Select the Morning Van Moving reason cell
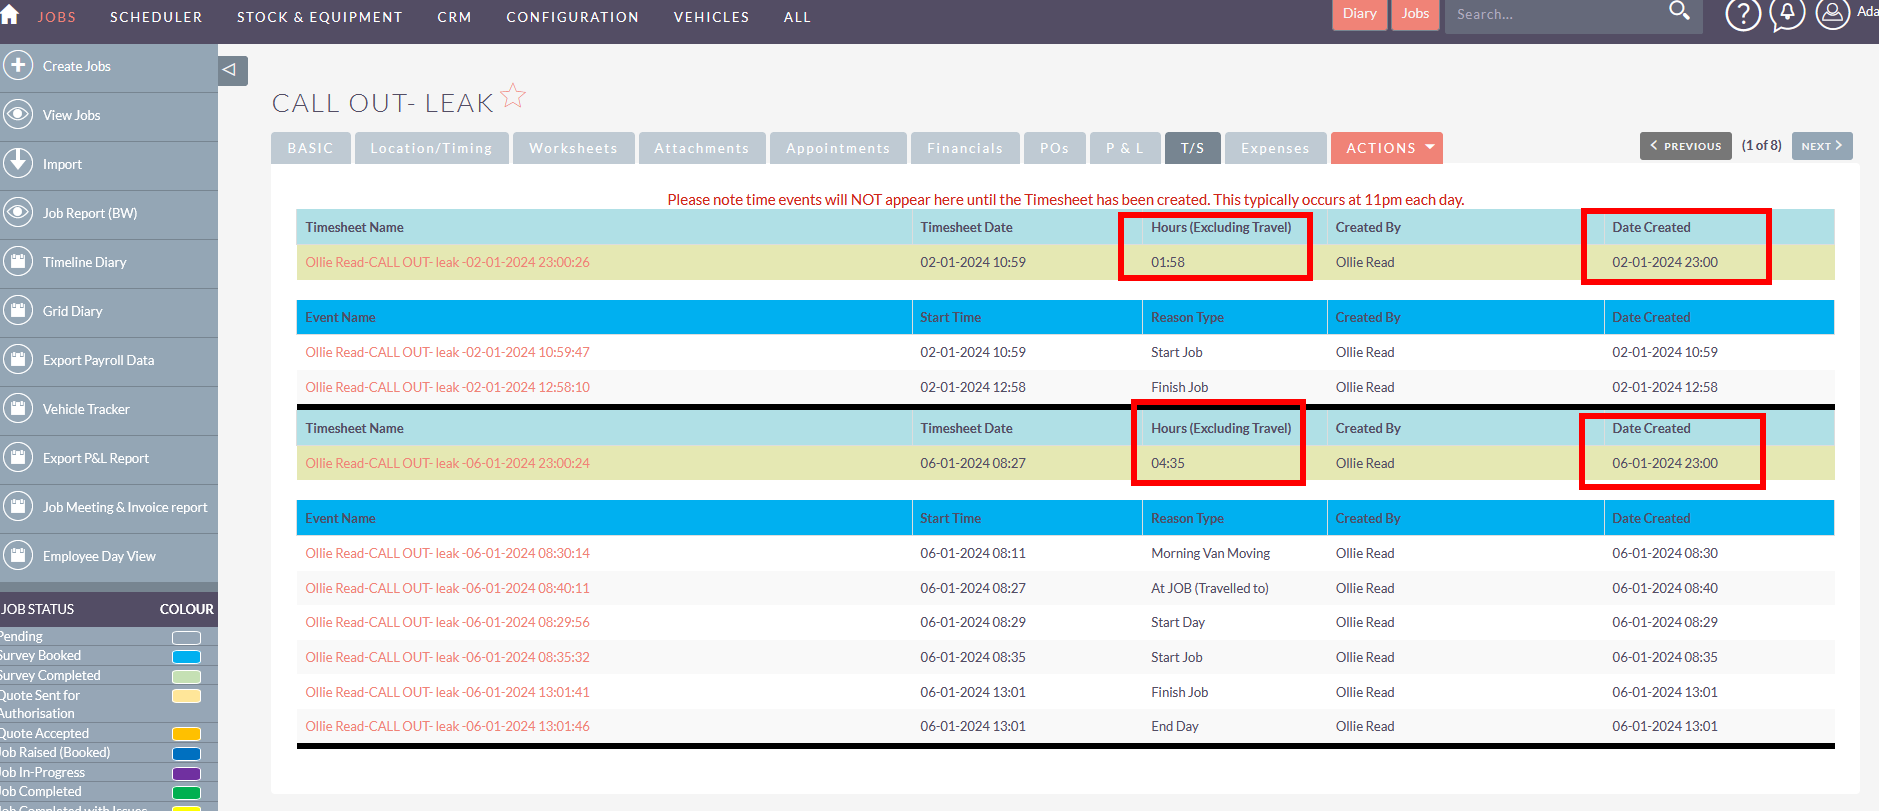1879x811 pixels. (x=1210, y=553)
